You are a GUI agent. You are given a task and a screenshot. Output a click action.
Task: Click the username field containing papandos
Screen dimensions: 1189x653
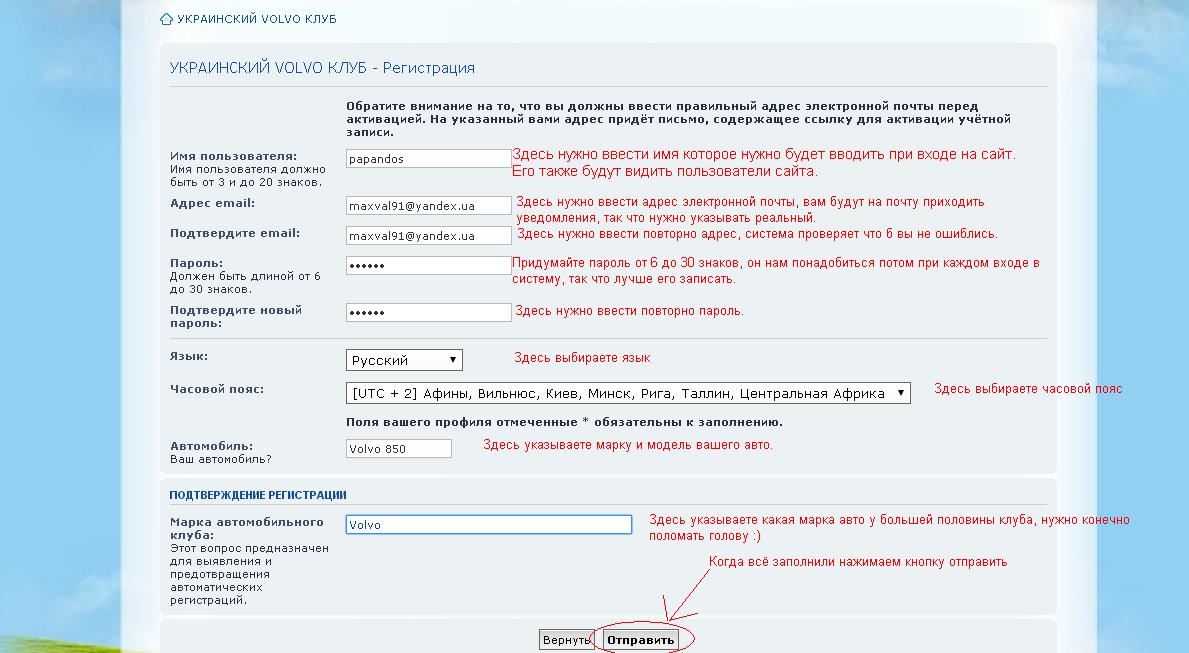click(x=428, y=158)
